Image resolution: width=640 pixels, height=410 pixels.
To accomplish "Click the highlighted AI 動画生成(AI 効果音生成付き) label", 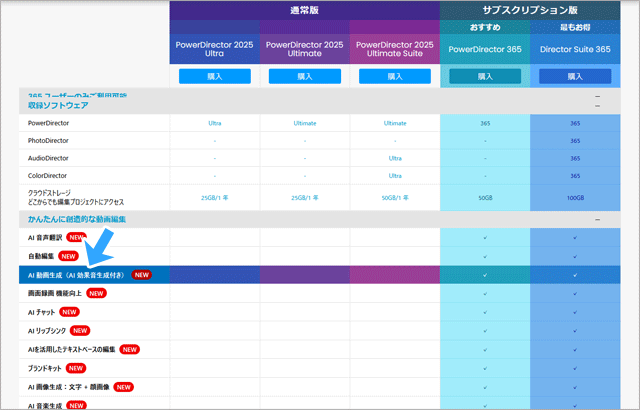I will (x=77, y=275).
